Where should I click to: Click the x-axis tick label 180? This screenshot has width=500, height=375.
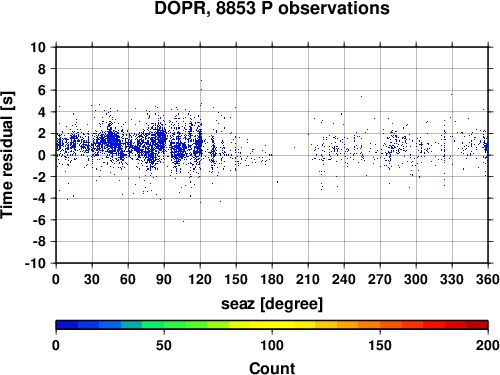(272, 279)
